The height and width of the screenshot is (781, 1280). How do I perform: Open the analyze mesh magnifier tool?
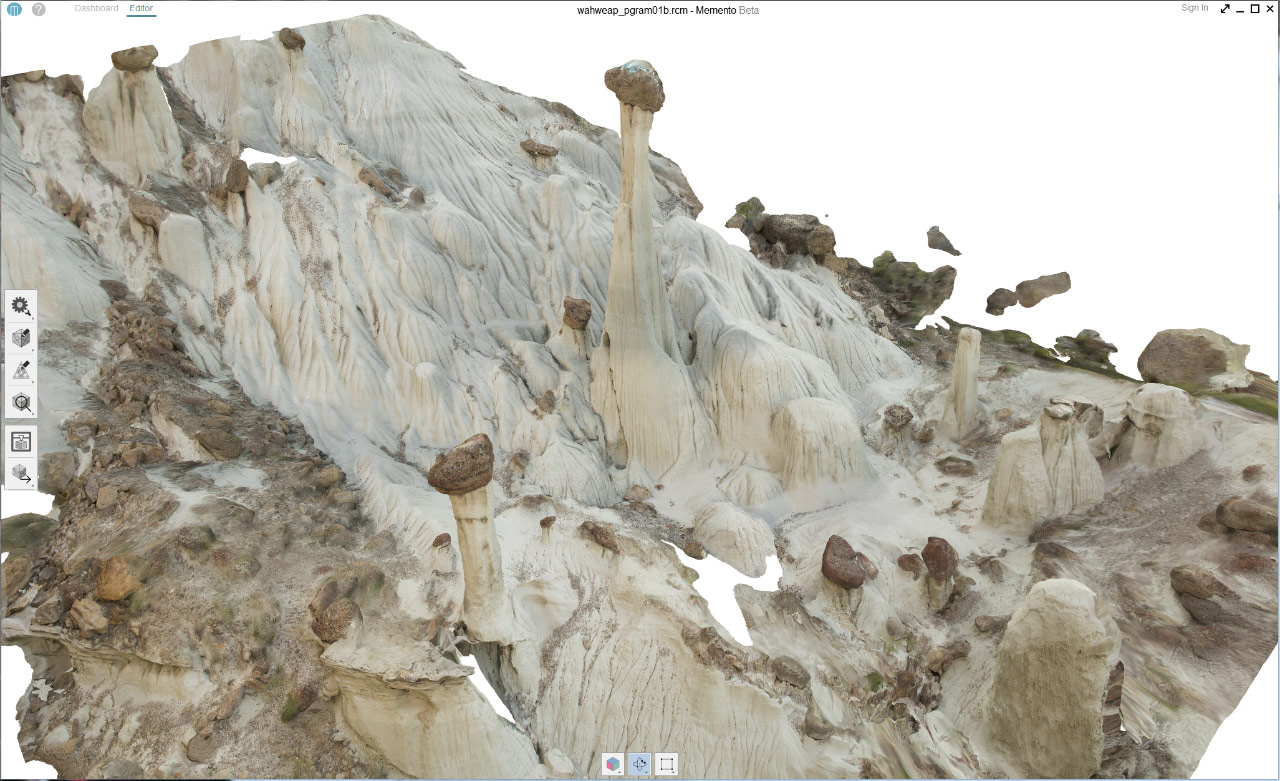21,404
